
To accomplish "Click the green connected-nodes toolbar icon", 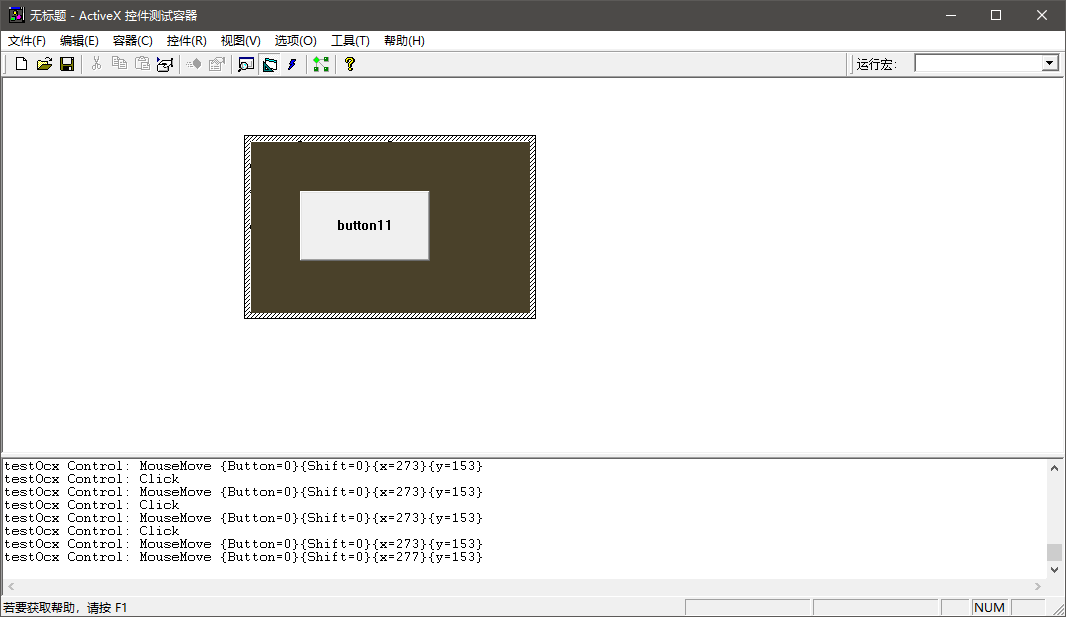I will [320, 64].
